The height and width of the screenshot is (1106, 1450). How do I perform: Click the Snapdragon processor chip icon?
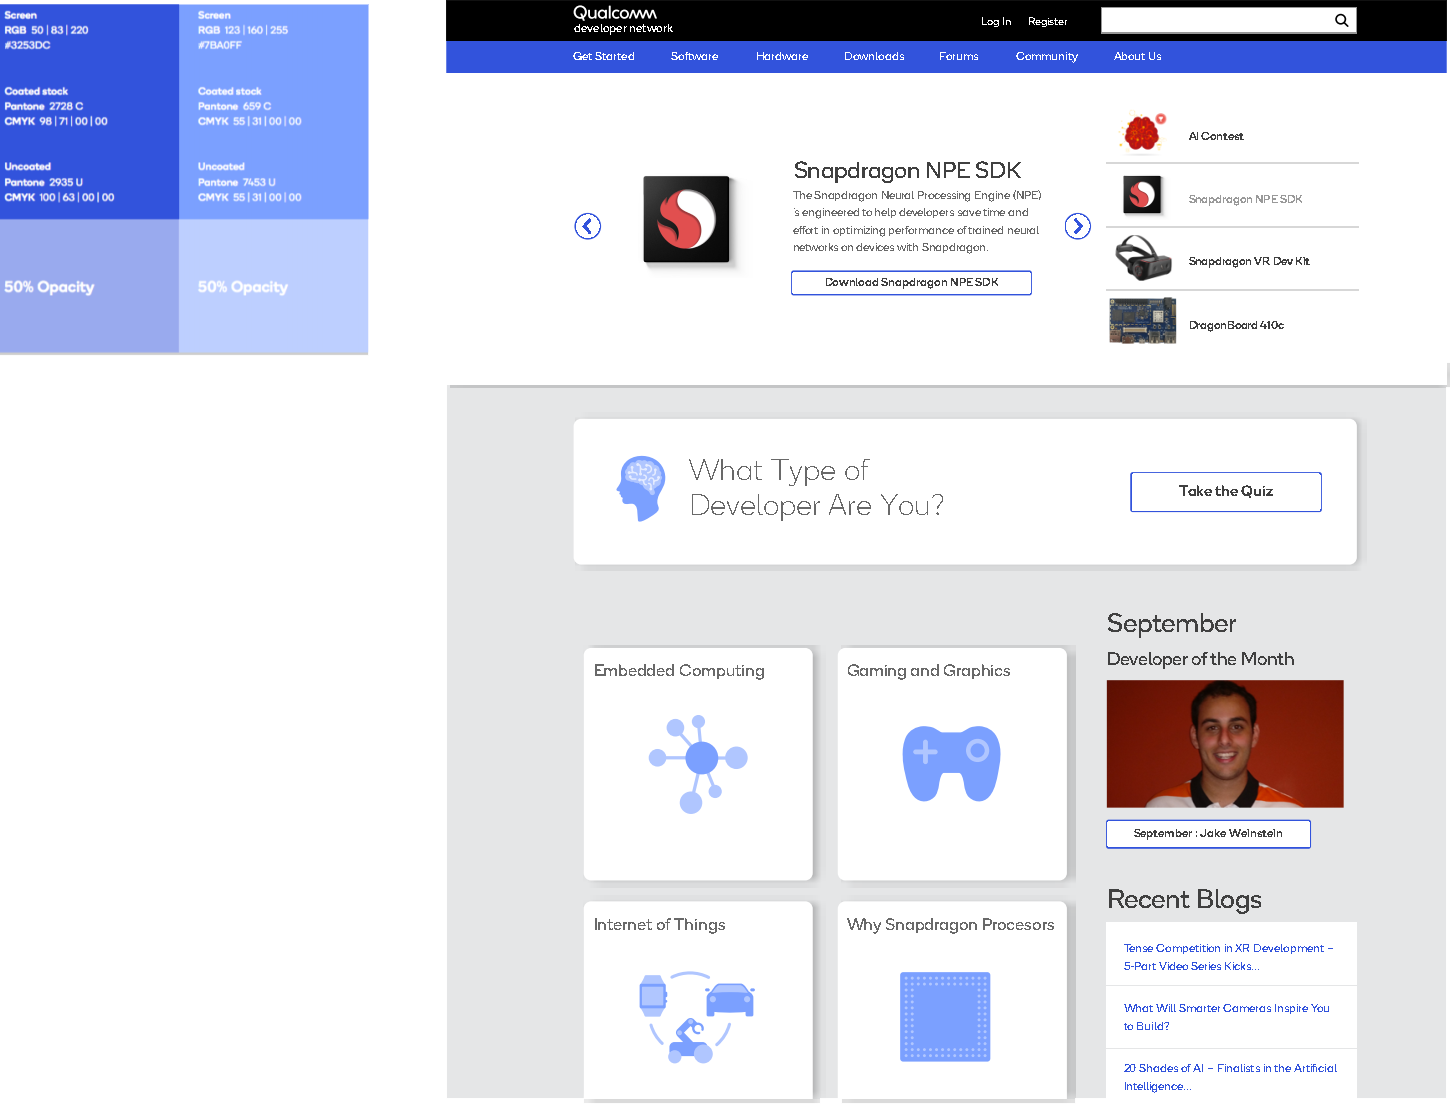(x=945, y=1016)
